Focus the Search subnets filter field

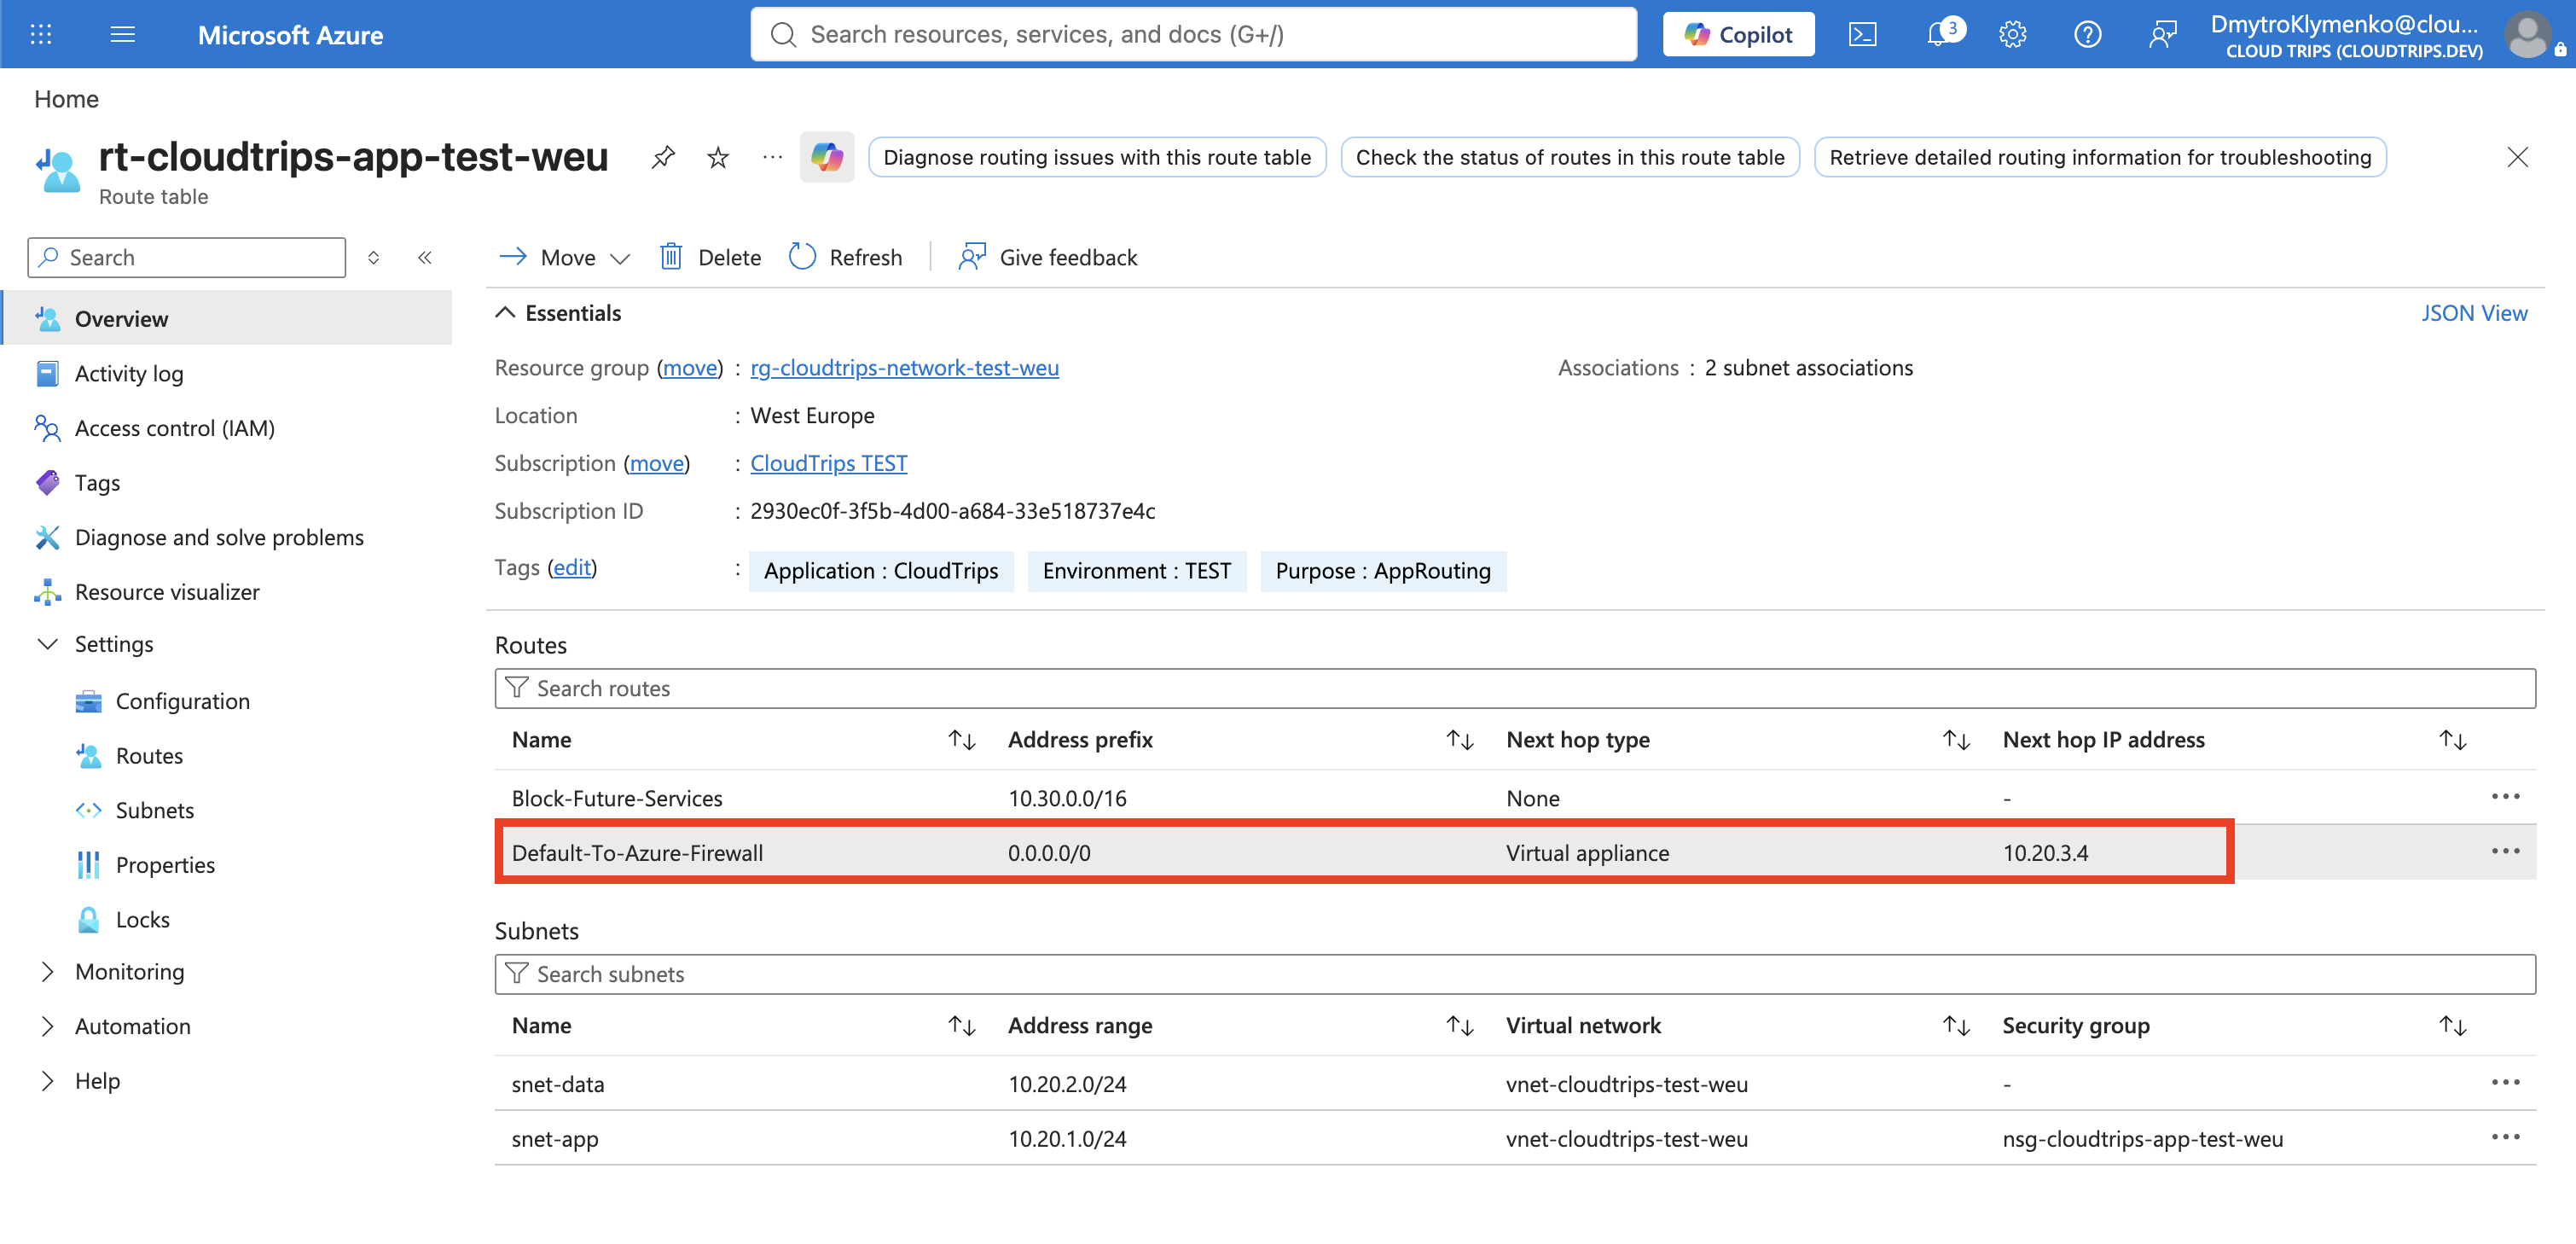tap(1515, 974)
